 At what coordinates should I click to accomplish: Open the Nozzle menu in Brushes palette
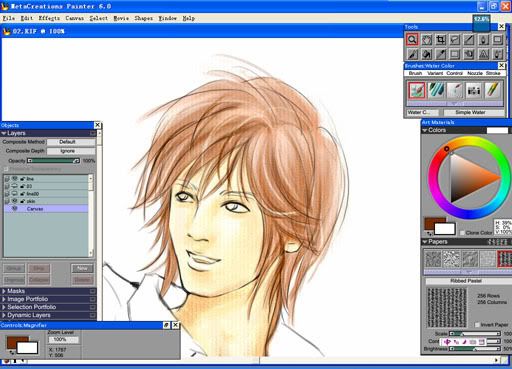point(475,73)
